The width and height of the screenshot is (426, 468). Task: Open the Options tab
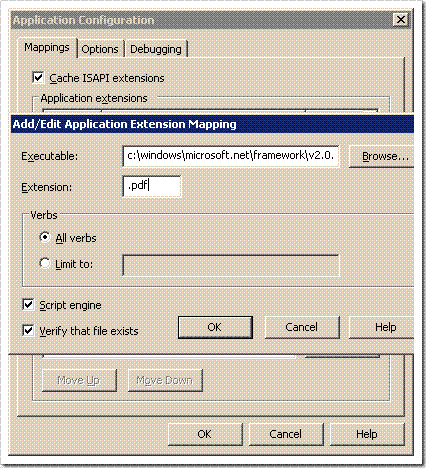coord(100,49)
